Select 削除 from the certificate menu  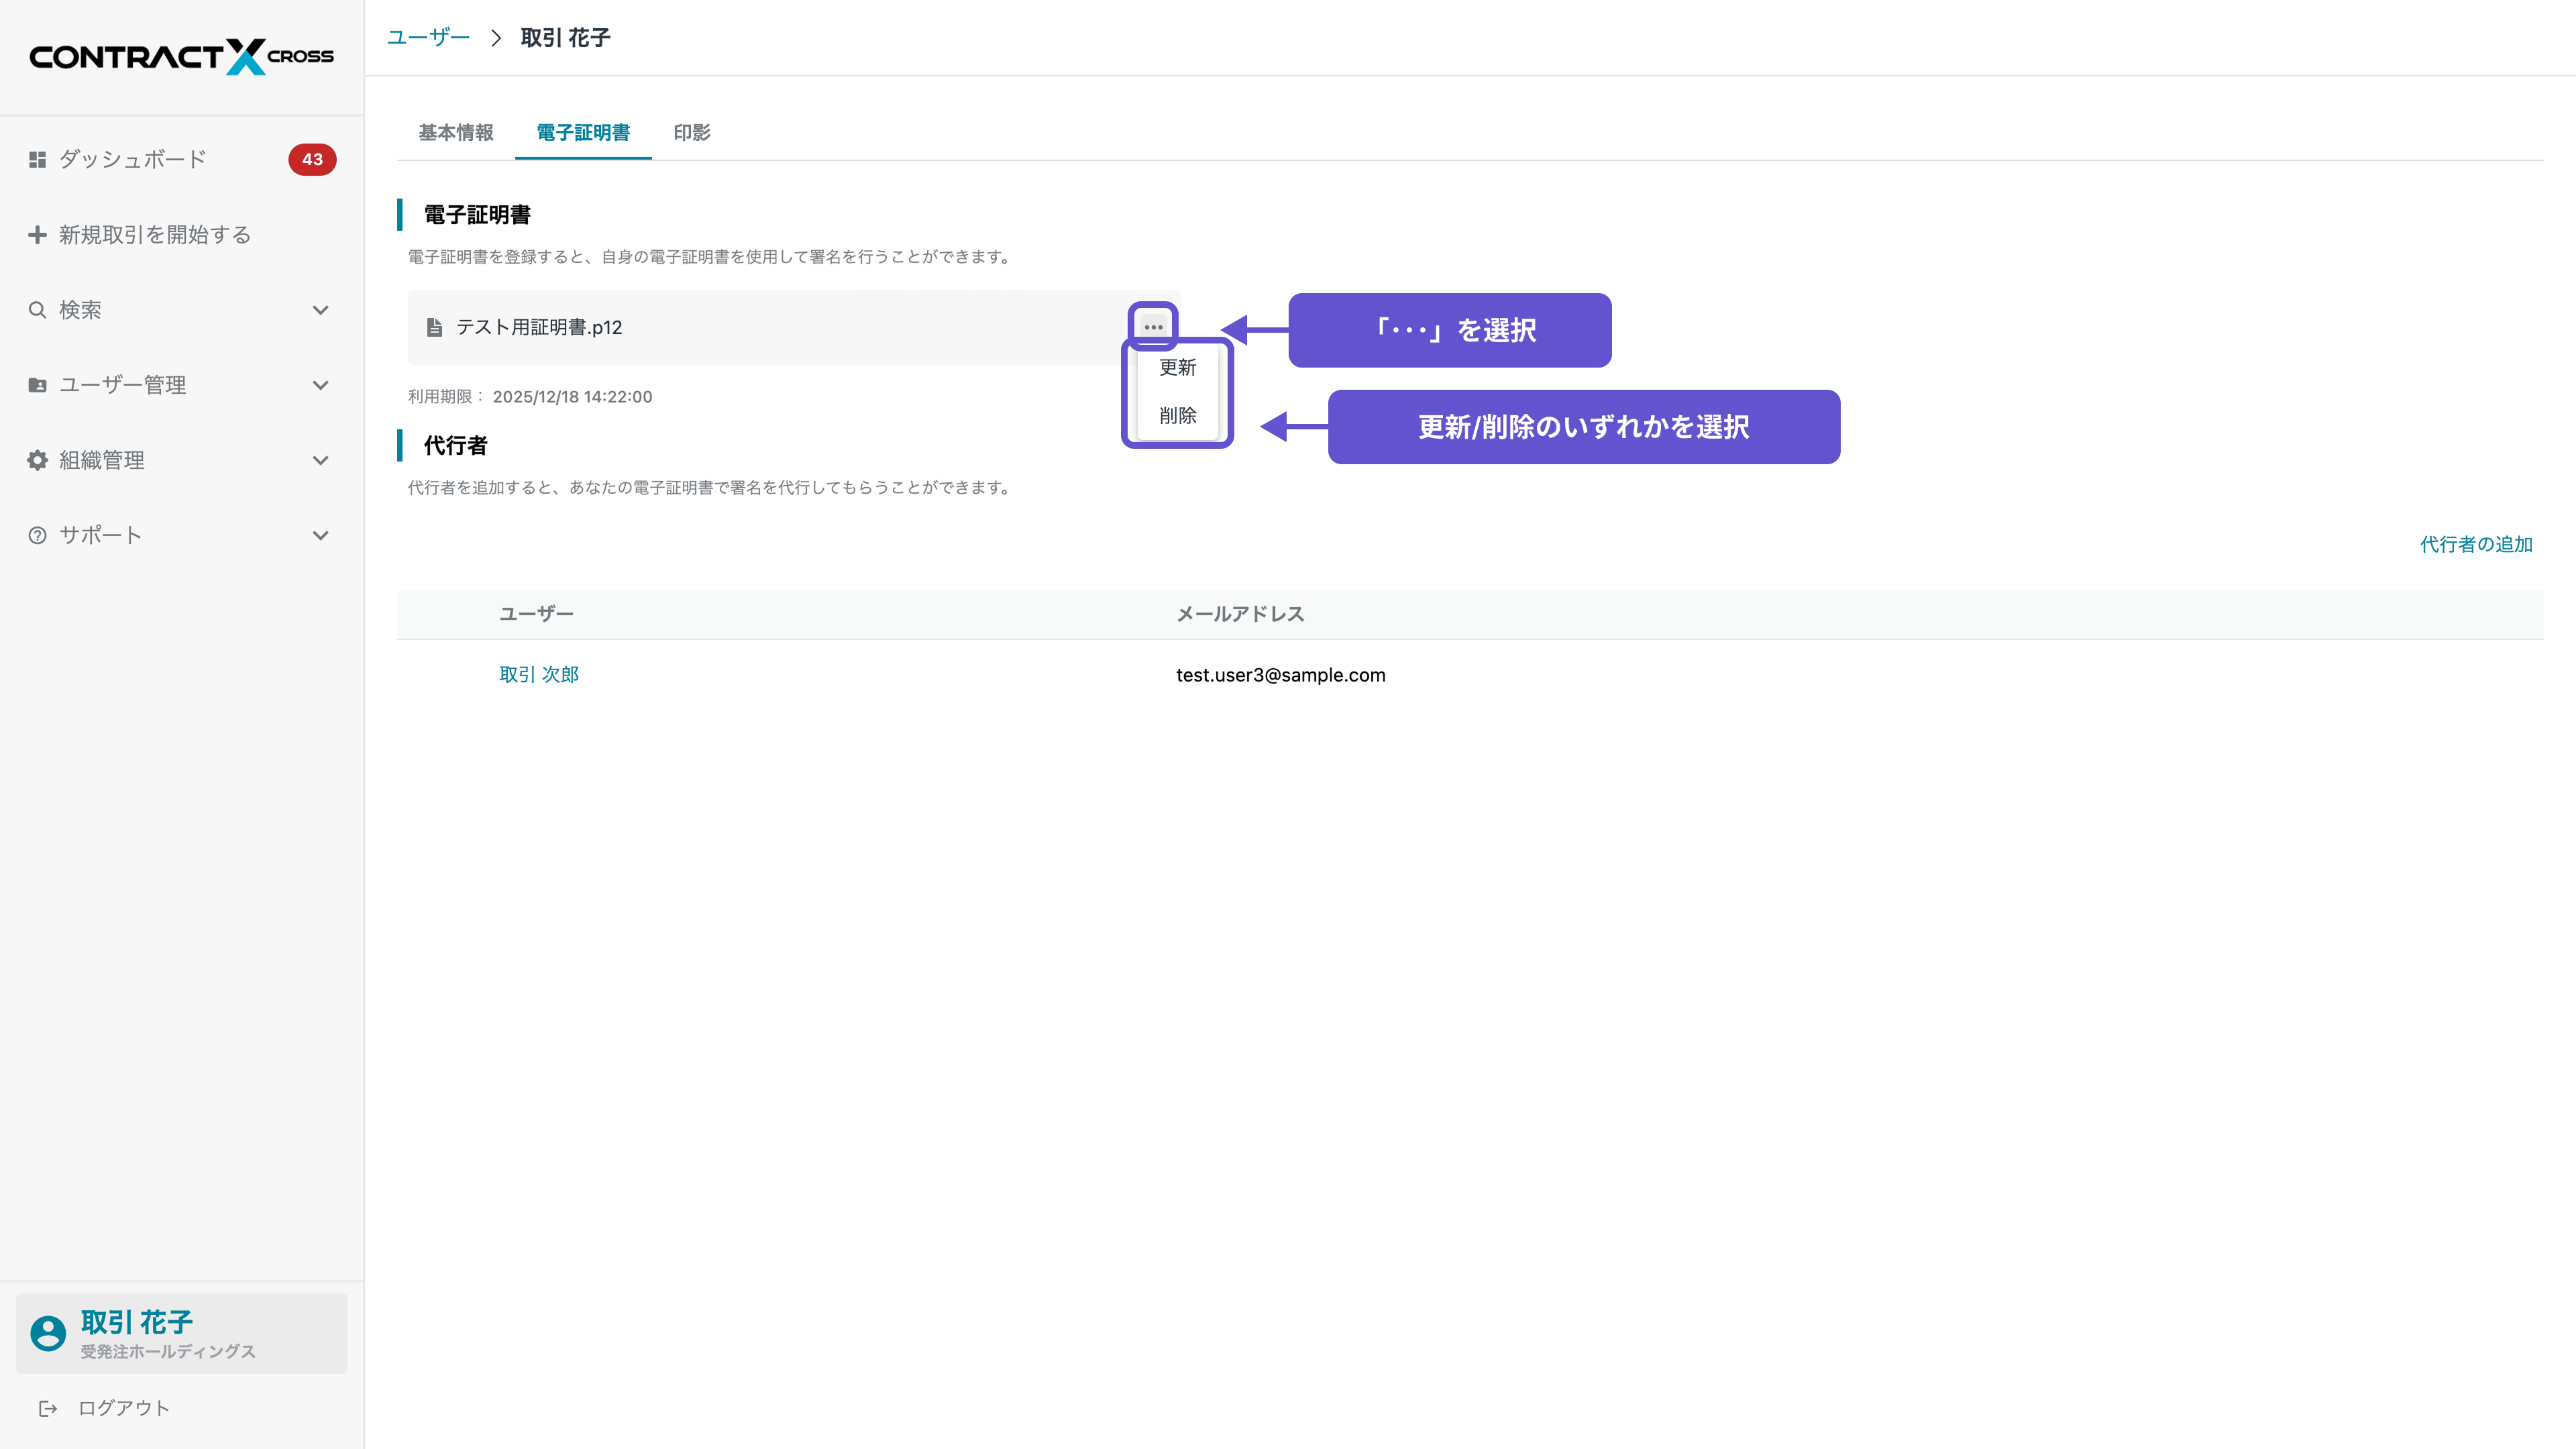(x=1177, y=415)
